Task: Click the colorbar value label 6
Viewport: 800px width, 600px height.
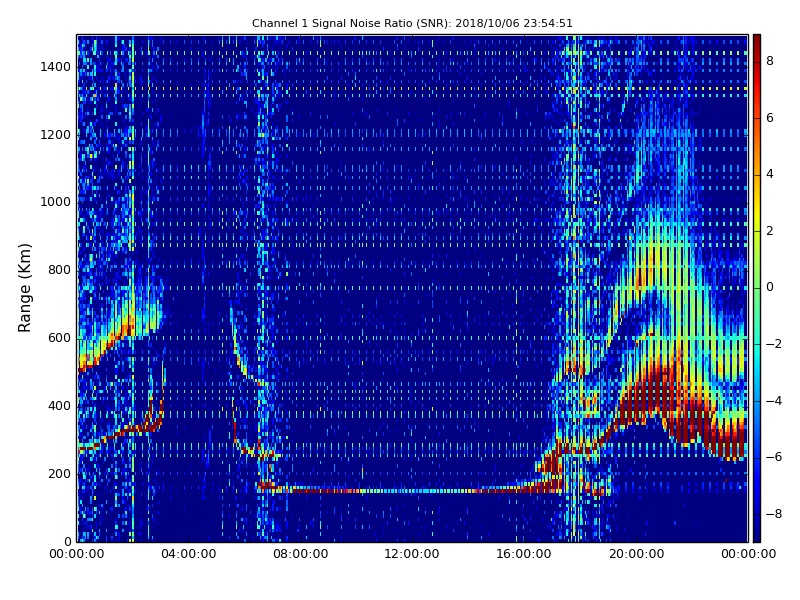Action: [x=770, y=118]
